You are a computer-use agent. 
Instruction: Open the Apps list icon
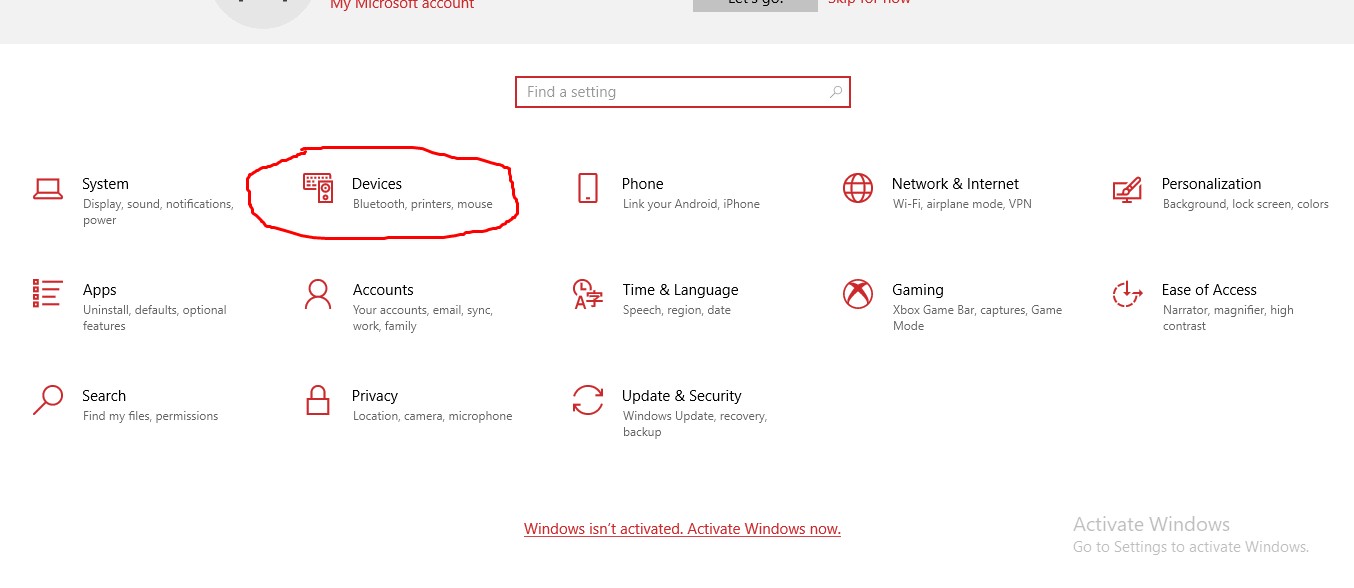tap(47, 294)
